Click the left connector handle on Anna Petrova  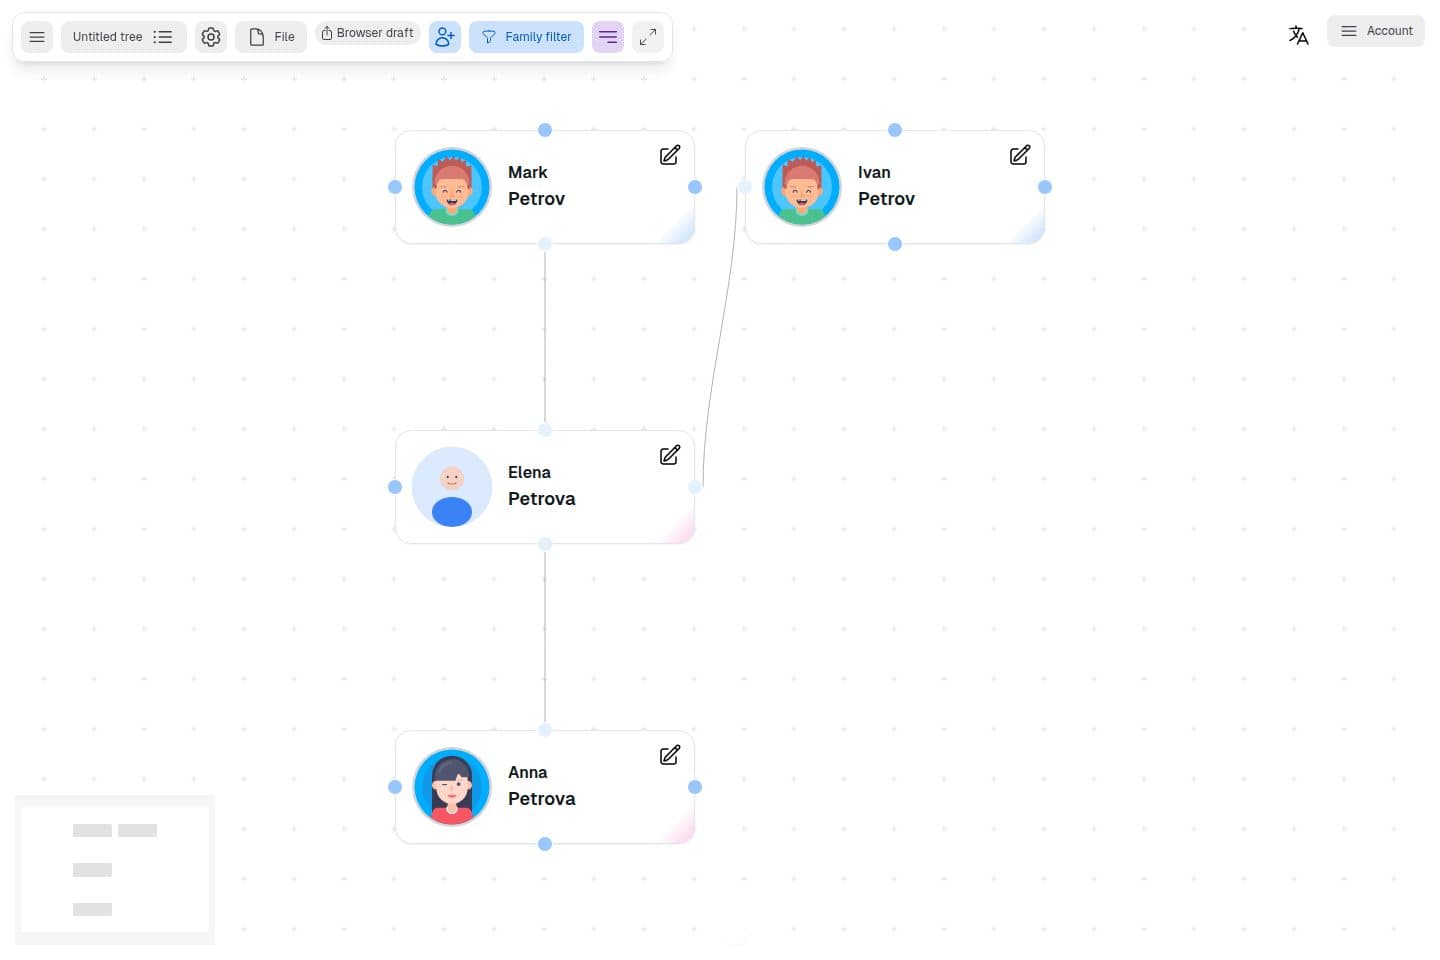pyautogui.click(x=395, y=787)
